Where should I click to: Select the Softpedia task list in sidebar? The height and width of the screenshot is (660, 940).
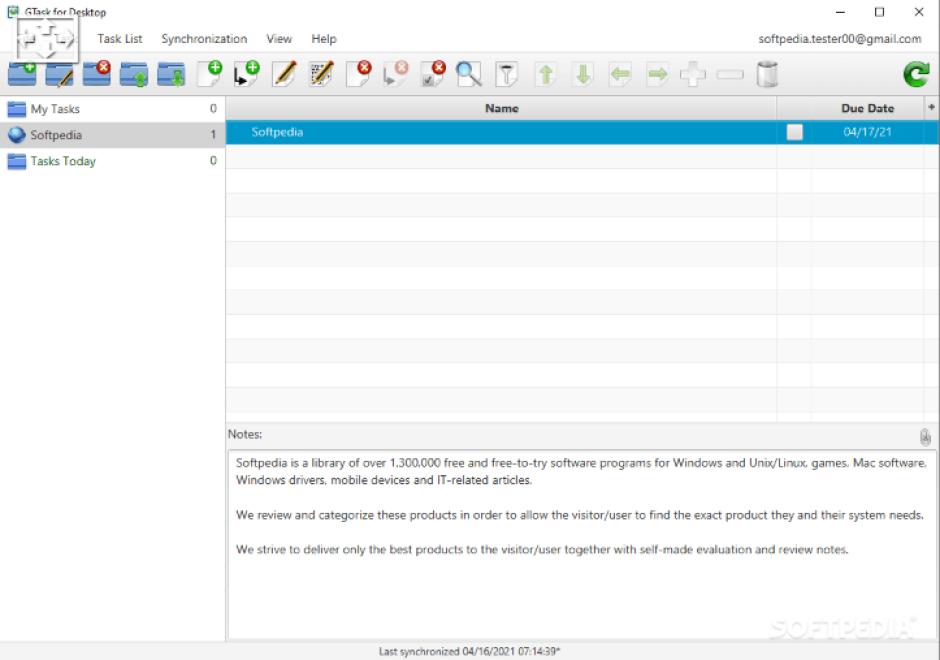113,135
